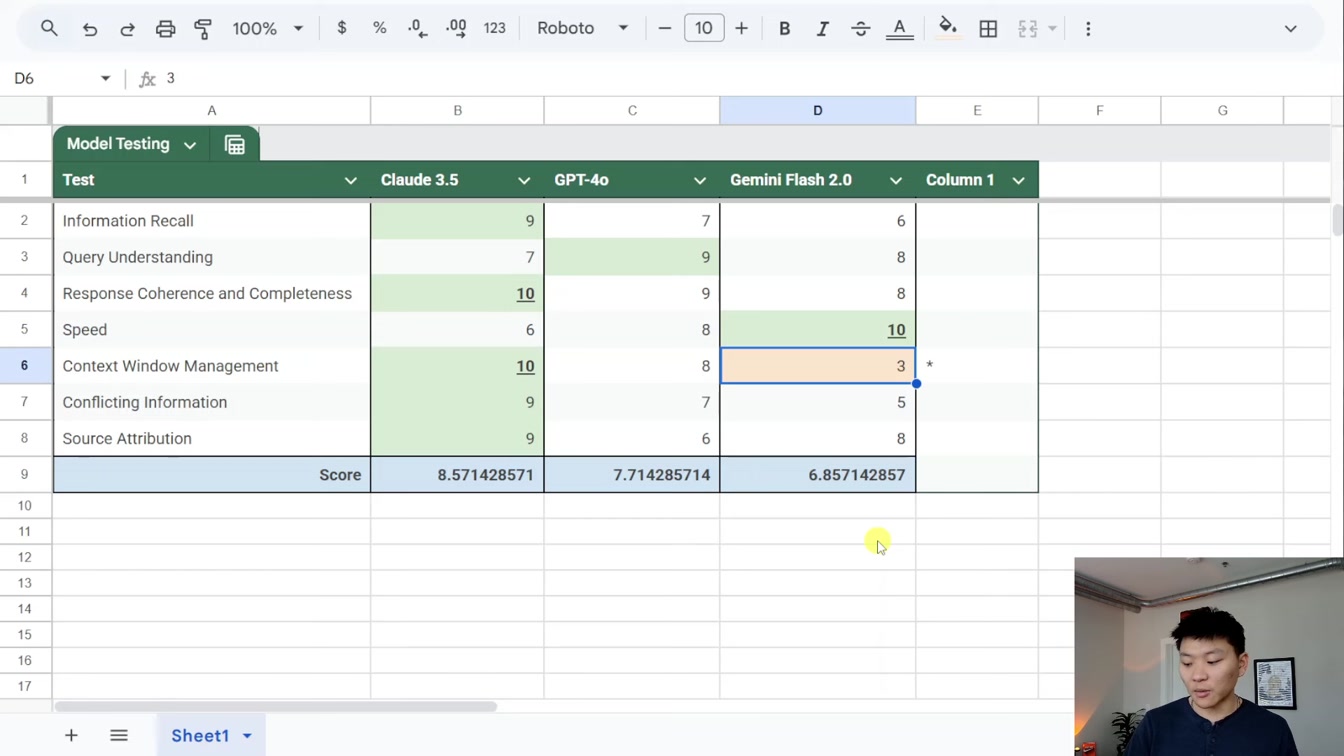Select row 9 header
Image resolution: width=1344 pixels, height=756 pixels.
pos(25,474)
